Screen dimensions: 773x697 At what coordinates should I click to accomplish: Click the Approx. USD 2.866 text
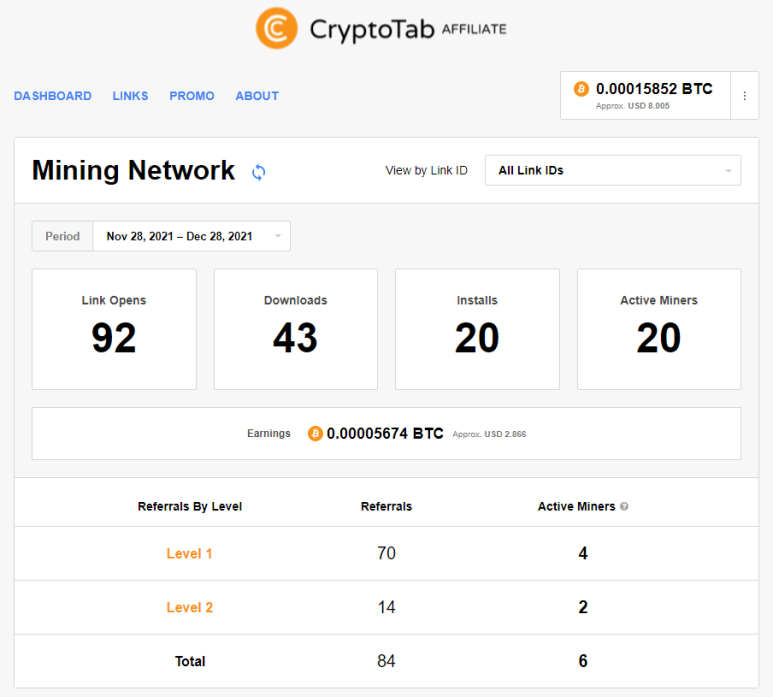[489, 434]
